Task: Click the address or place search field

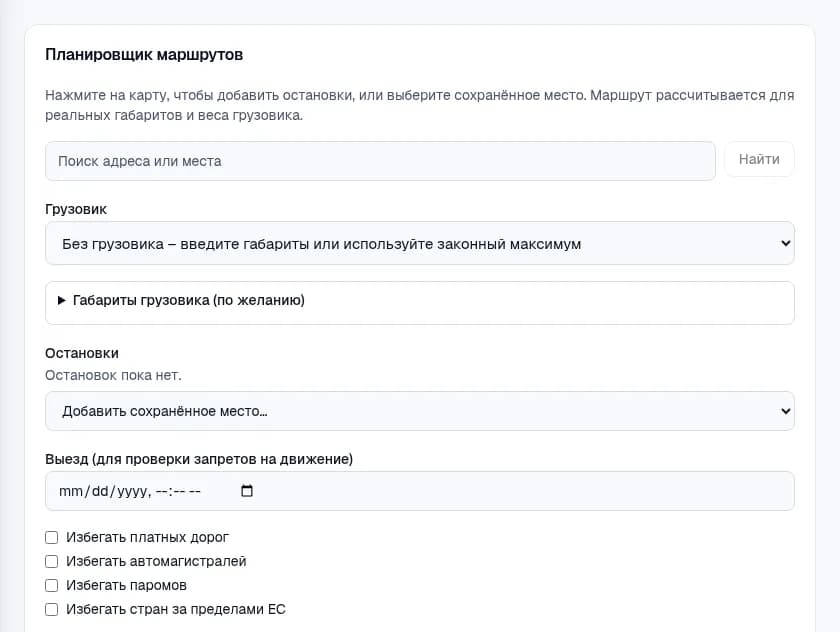Action: pyautogui.click(x=380, y=161)
